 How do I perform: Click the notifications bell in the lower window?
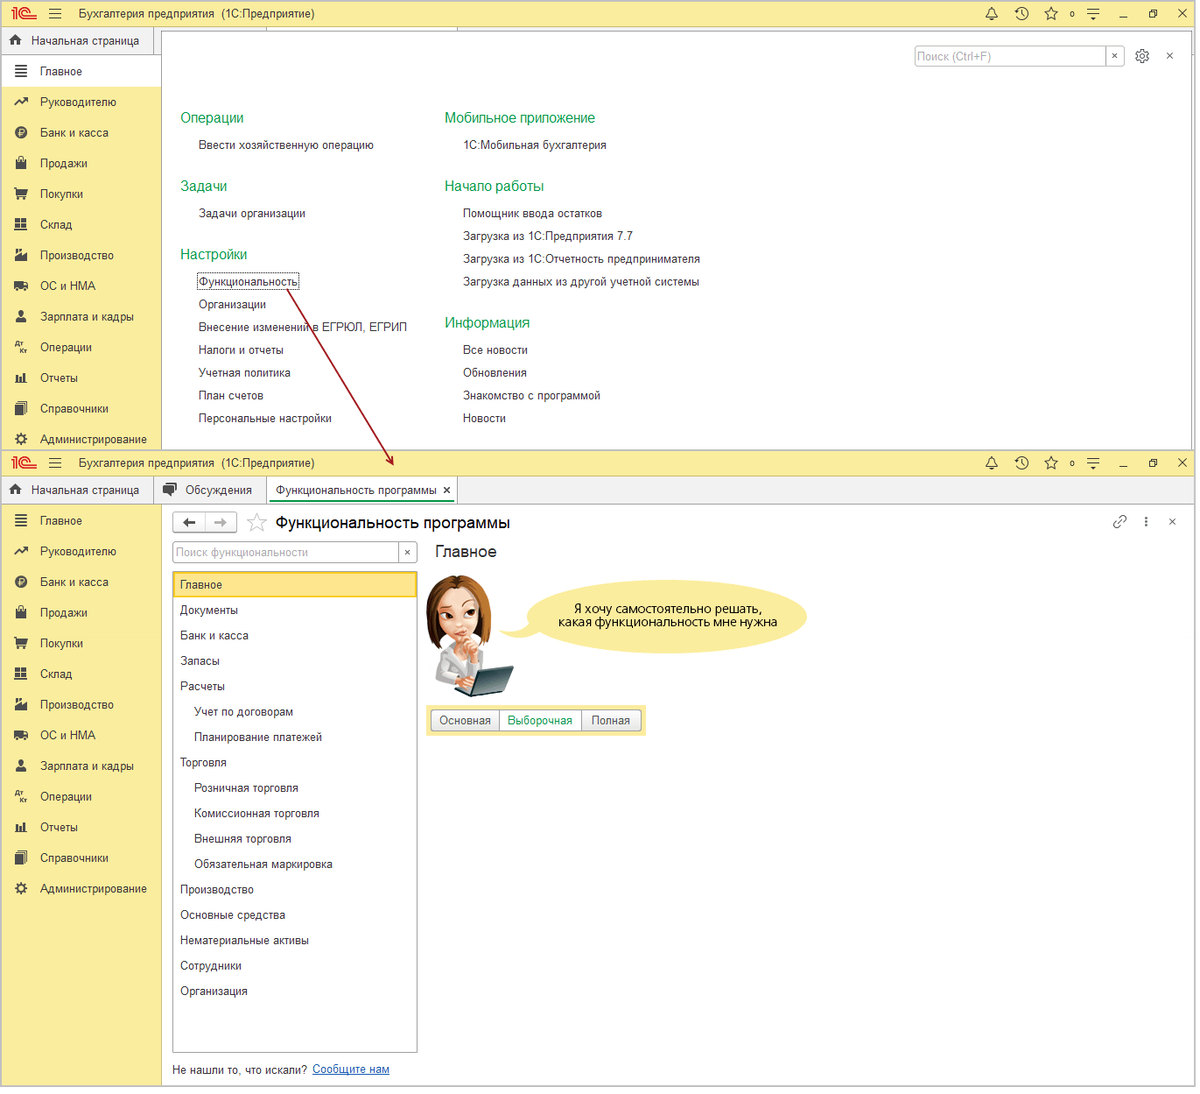tap(991, 463)
